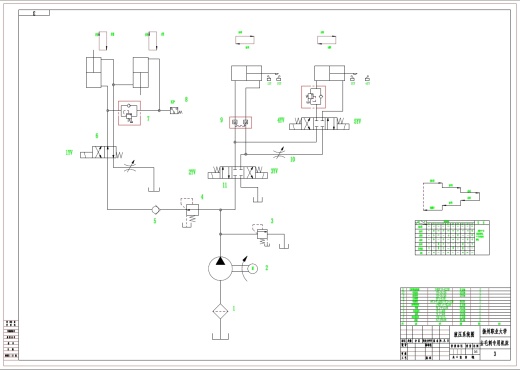Select the green number 9 label
The height and width of the screenshot is (370, 520).
pos(221,120)
